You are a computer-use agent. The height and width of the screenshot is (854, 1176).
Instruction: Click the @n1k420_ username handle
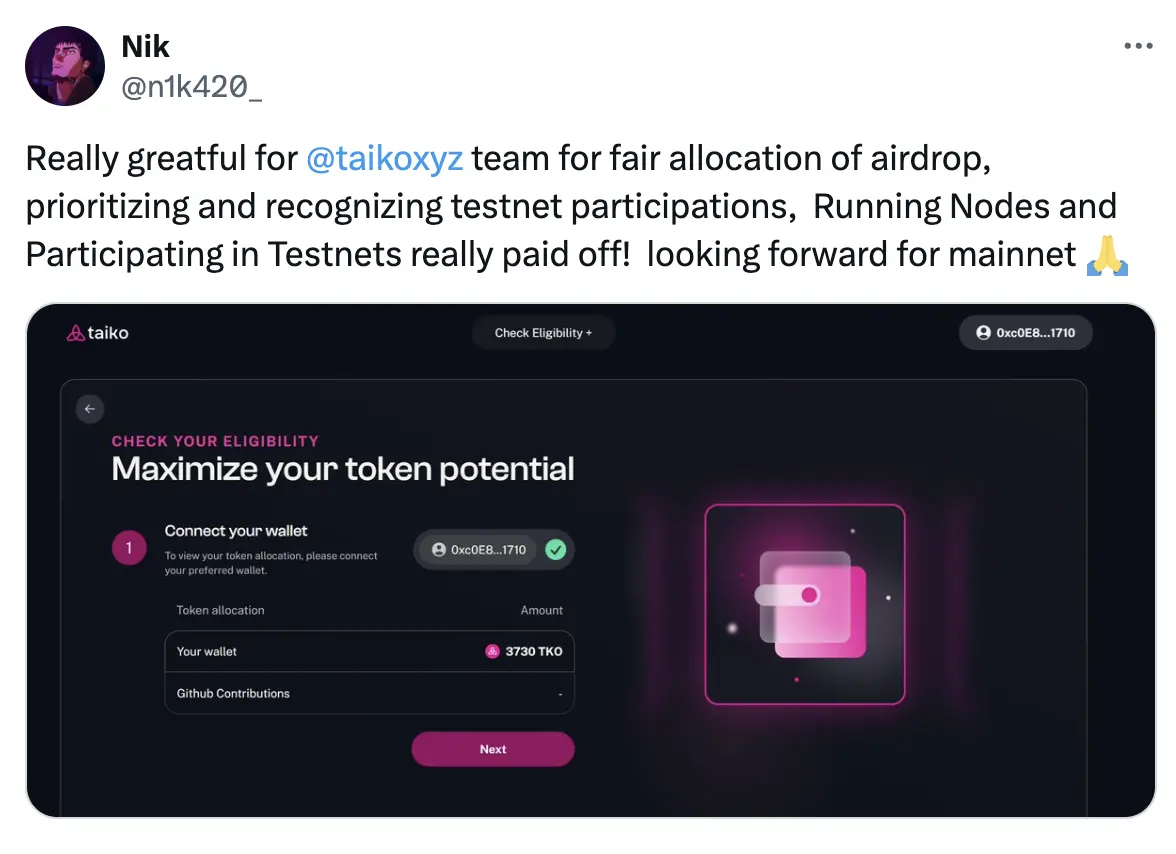click(192, 88)
